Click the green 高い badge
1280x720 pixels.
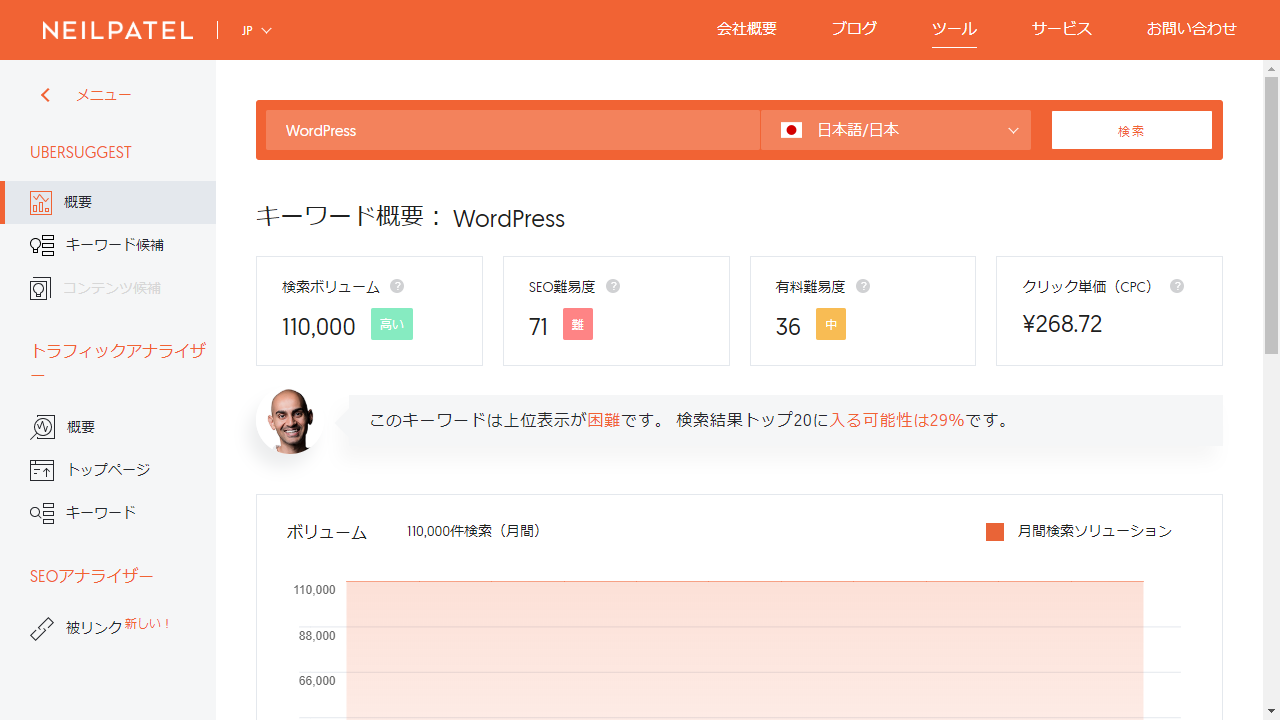392,324
